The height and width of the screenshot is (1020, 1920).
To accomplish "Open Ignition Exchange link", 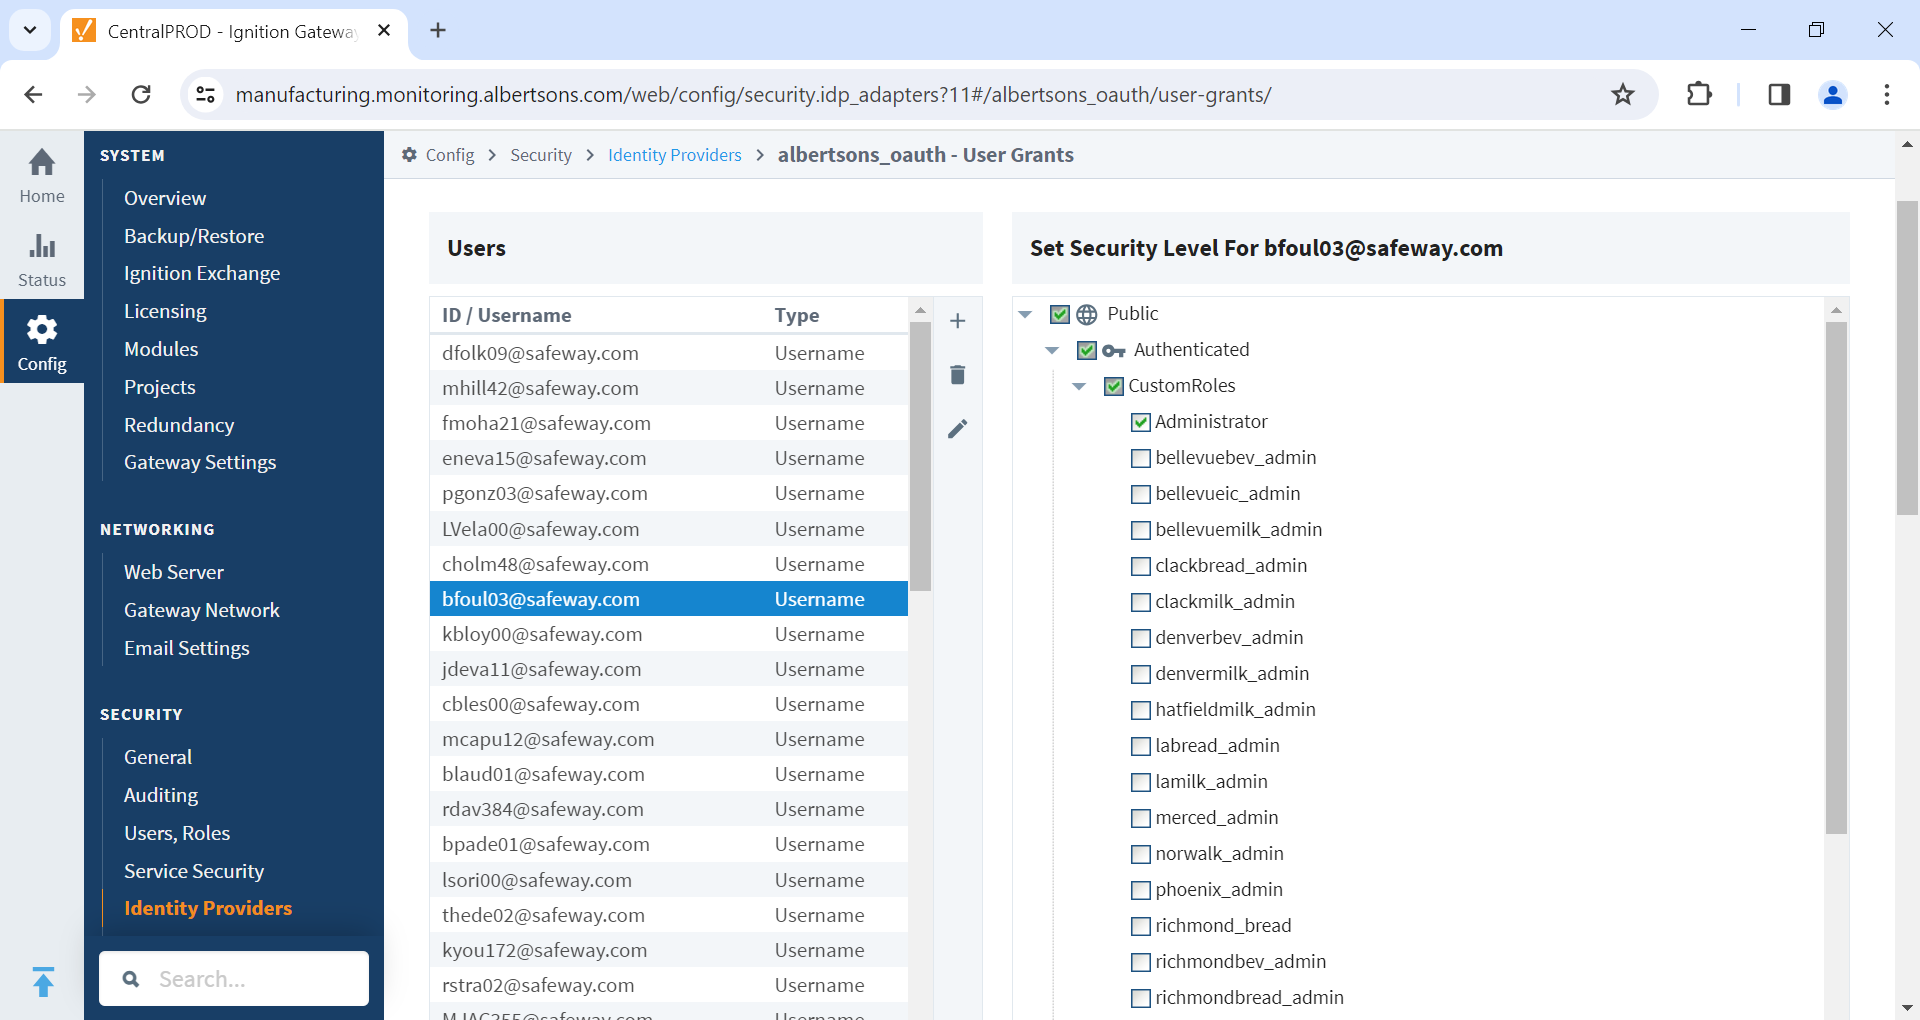I will coord(202,273).
